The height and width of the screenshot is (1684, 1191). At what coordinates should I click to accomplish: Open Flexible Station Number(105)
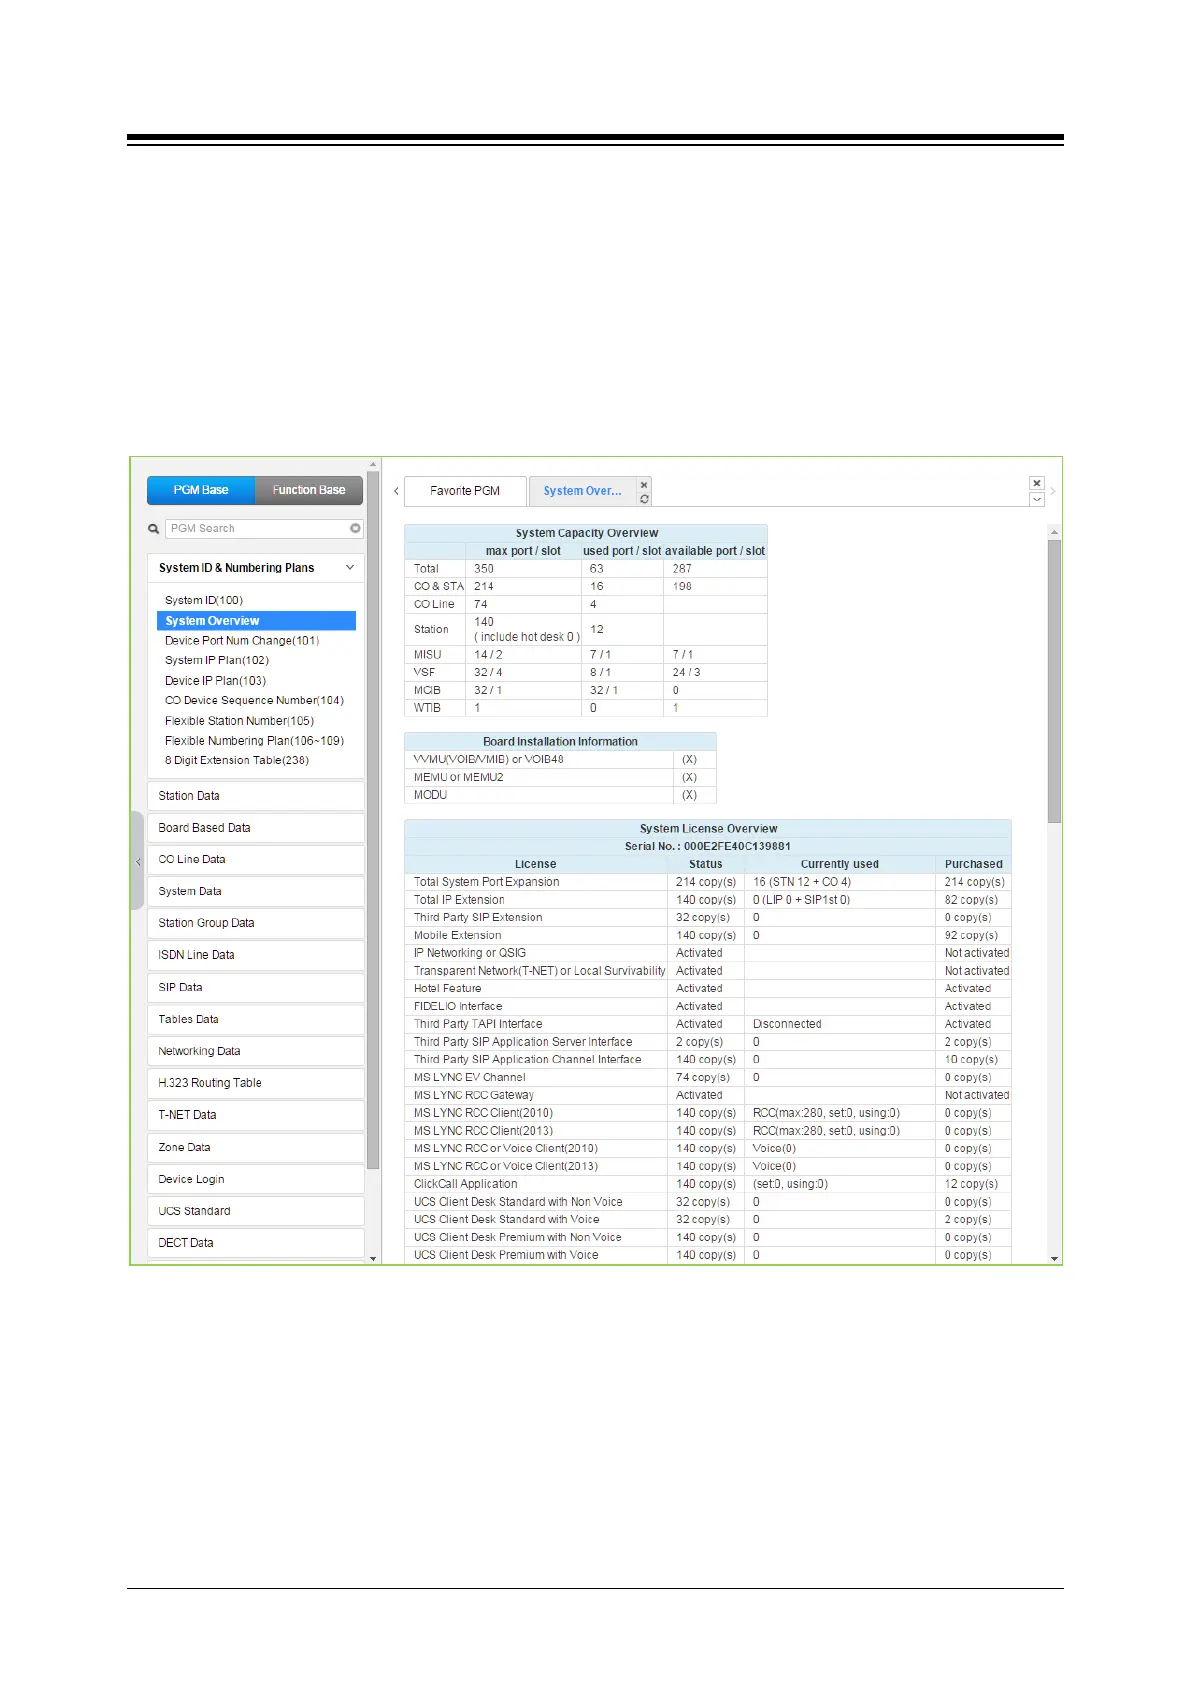239,721
